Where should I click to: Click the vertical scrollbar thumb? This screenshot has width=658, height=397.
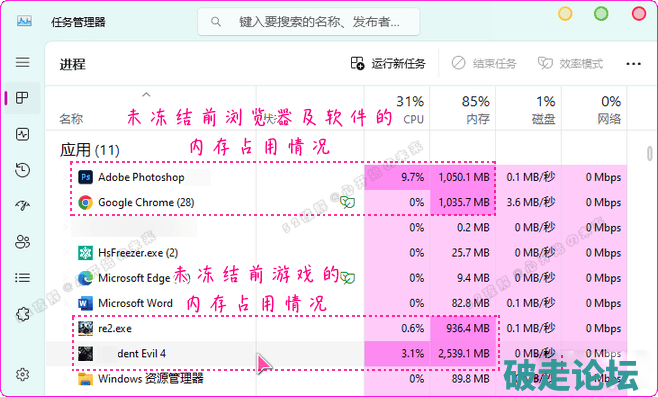pos(650,153)
